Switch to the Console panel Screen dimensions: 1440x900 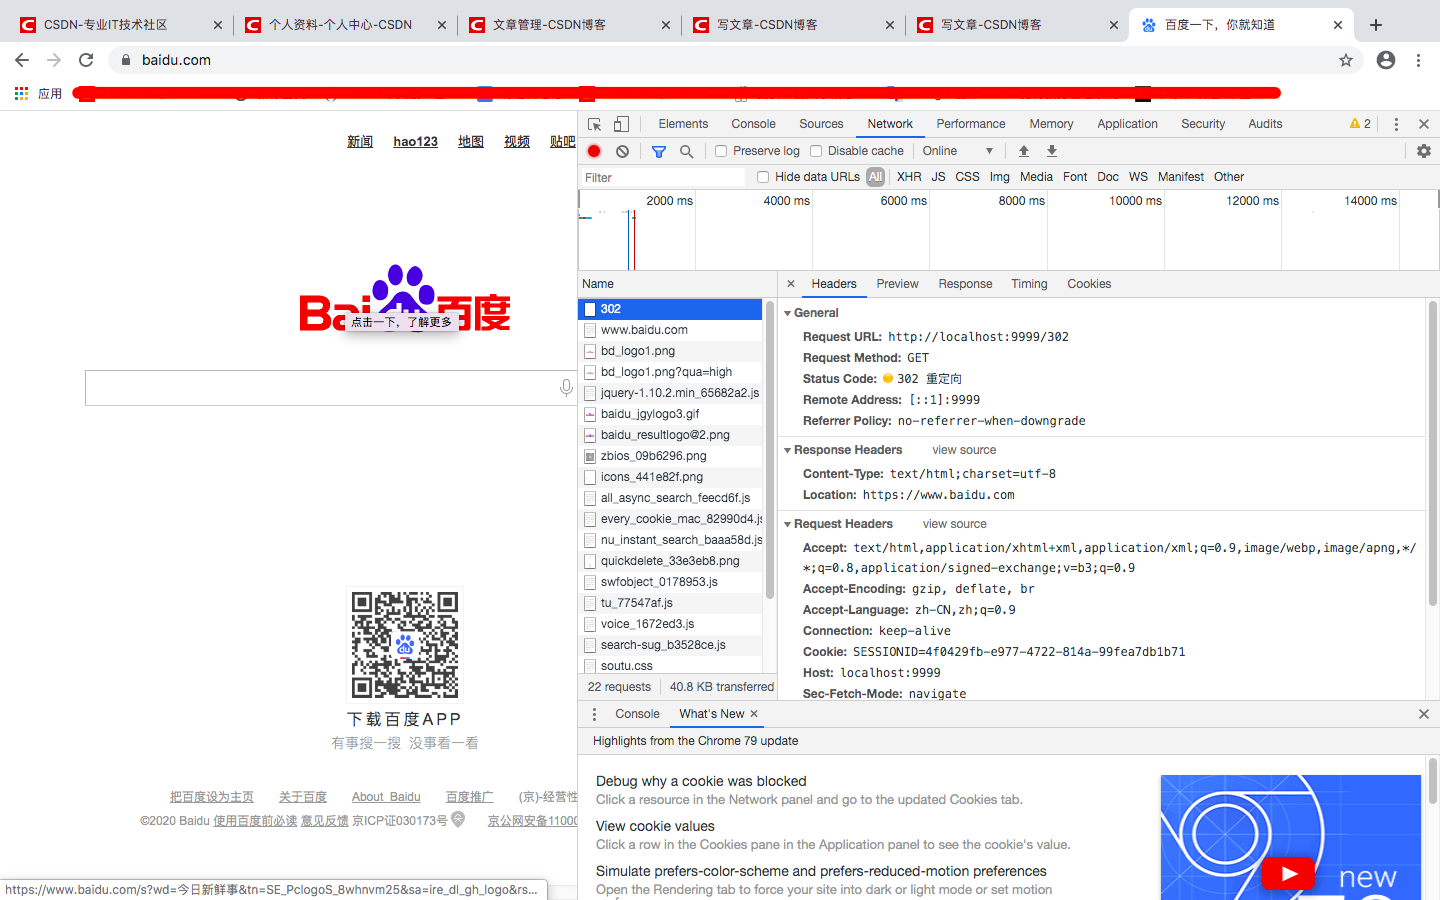tap(753, 124)
